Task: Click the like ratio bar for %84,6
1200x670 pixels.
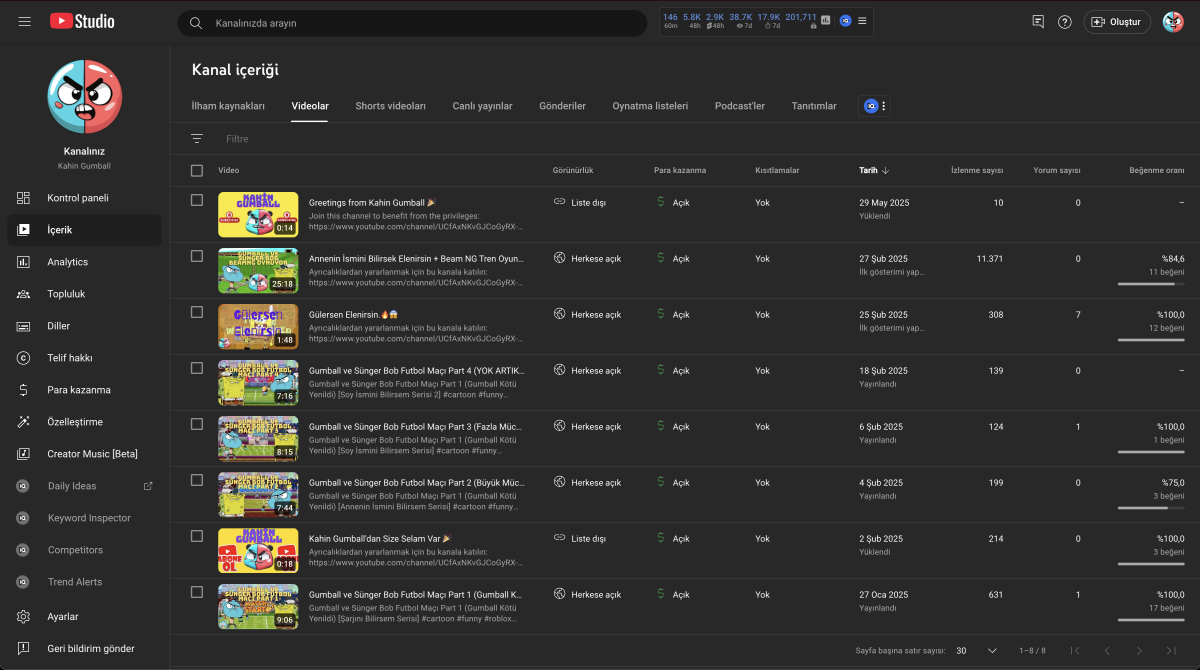Action: click(x=1150, y=284)
